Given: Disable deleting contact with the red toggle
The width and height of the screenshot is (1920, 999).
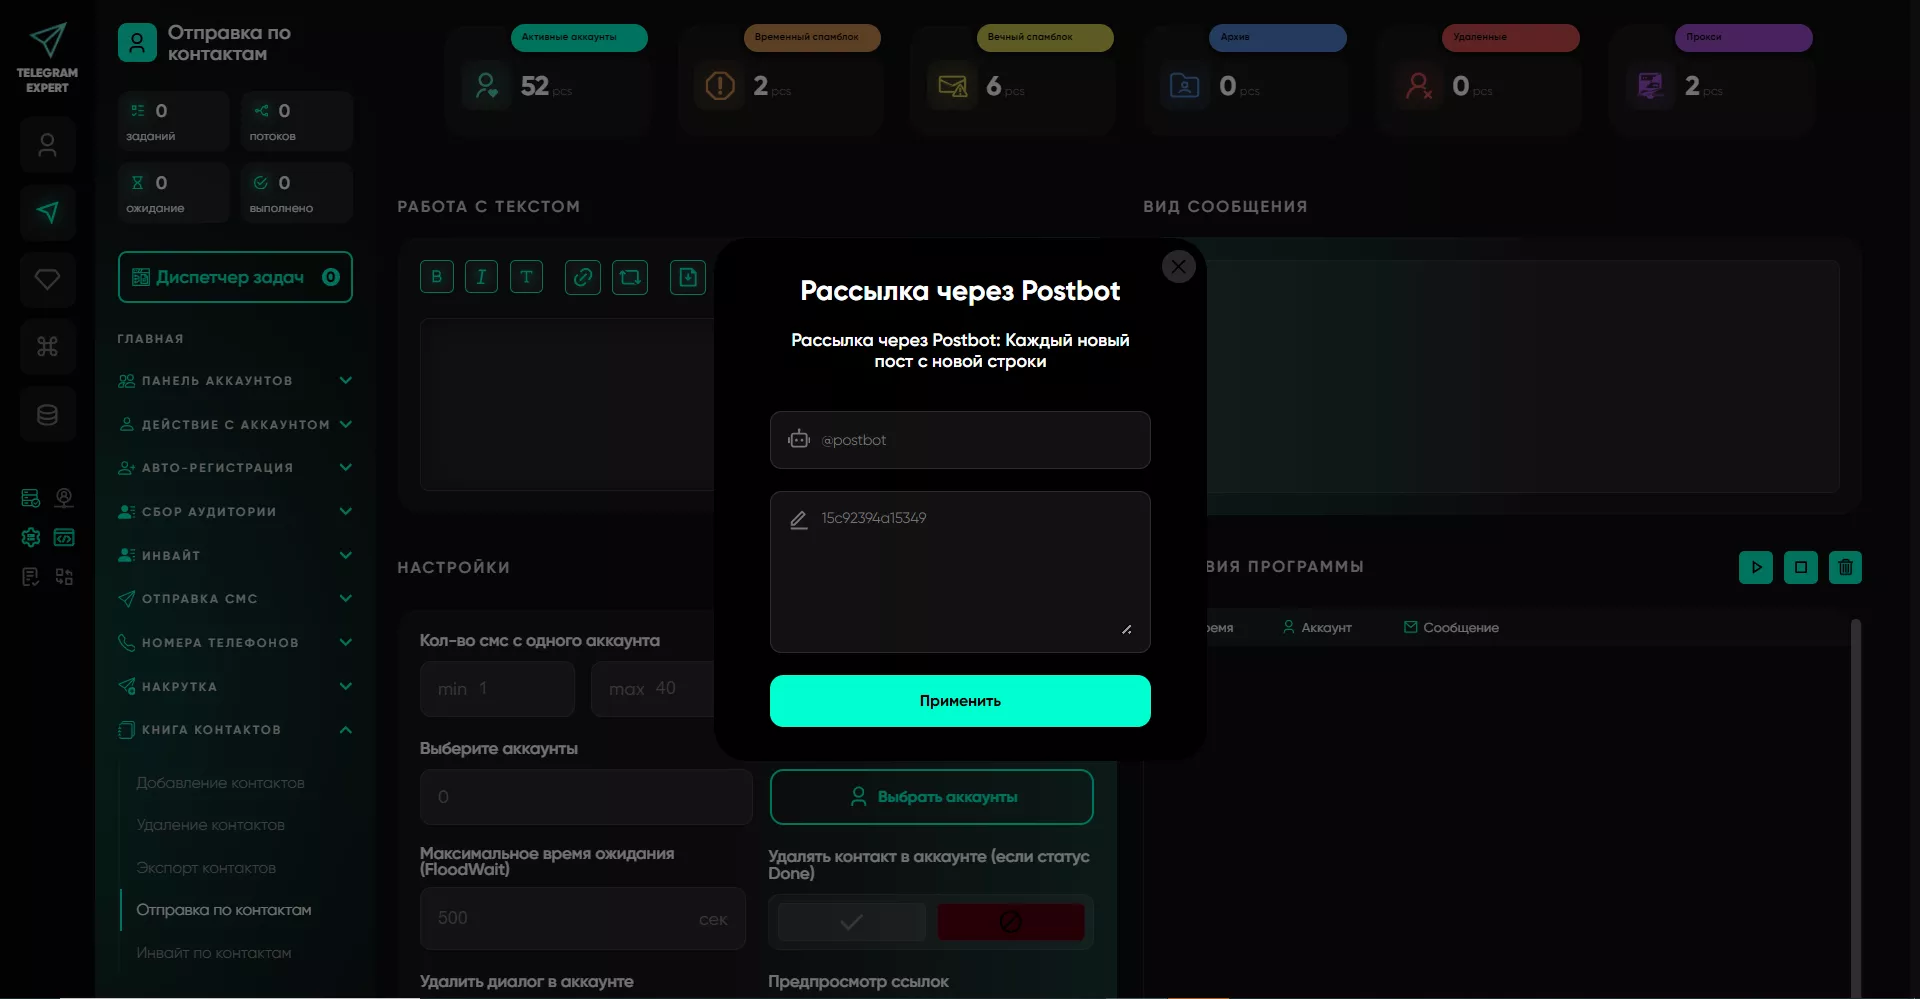Looking at the screenshot, I should pos(1011,922).
